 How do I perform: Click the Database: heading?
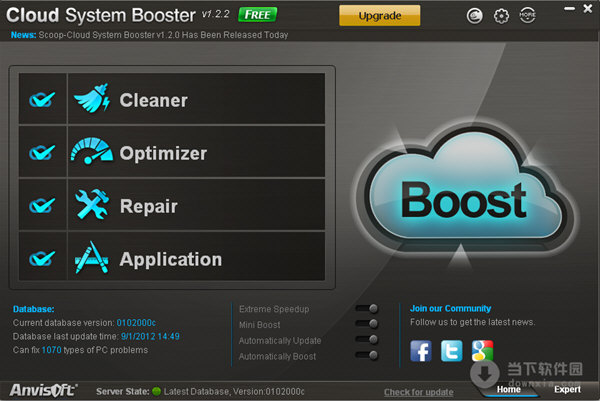tap(34, 309)
